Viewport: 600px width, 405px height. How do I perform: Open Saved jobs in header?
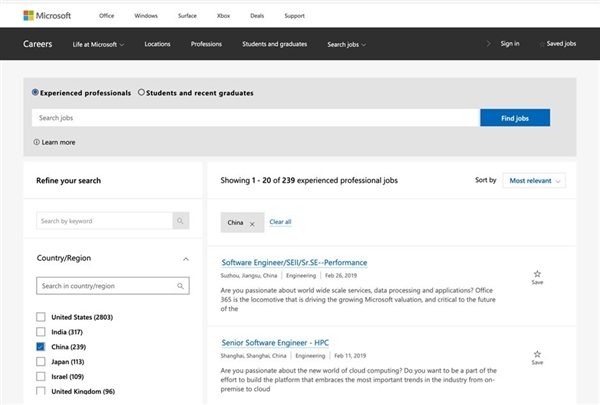tap(555, 44)
